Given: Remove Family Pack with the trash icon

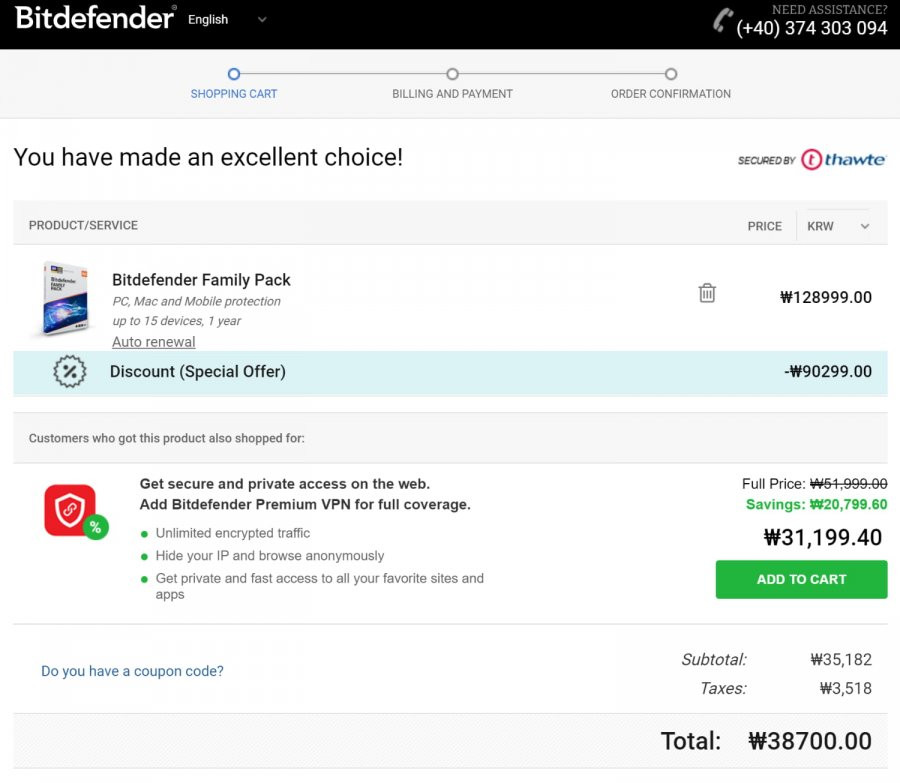Looking at the screenshot, I should pyautogui.click(x=707, y=293).
